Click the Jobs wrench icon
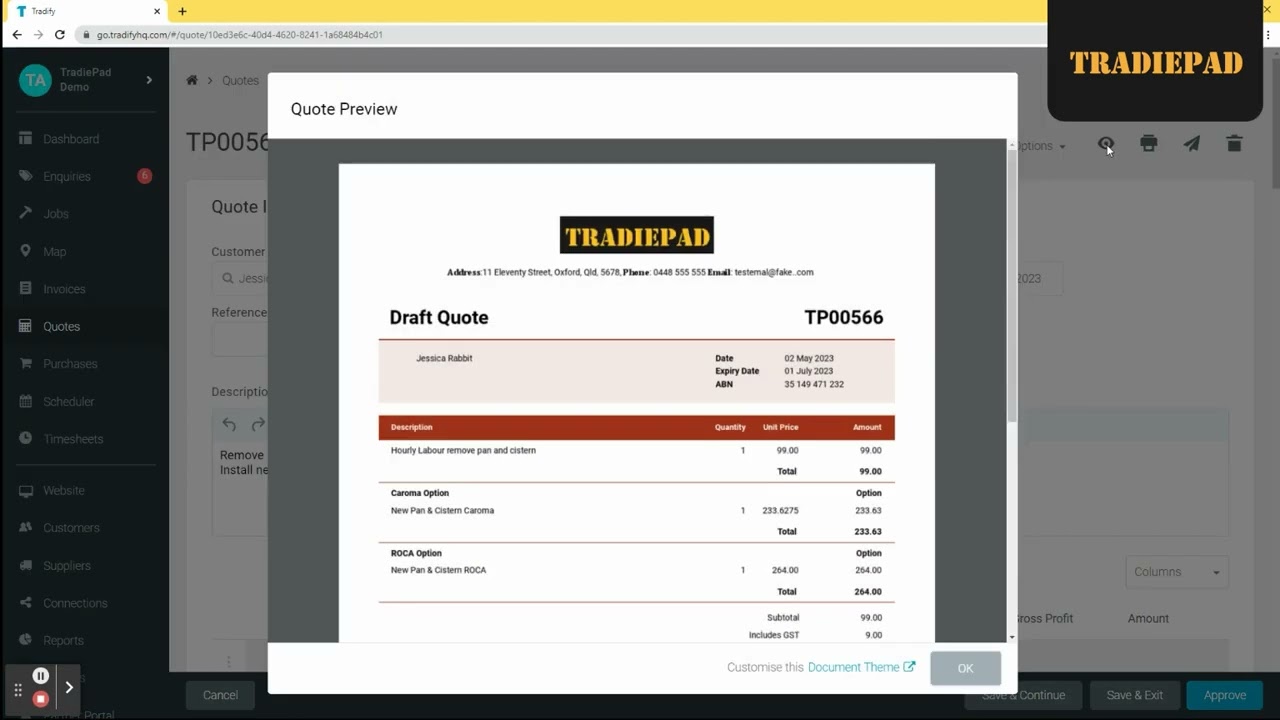 pos(26,213)
